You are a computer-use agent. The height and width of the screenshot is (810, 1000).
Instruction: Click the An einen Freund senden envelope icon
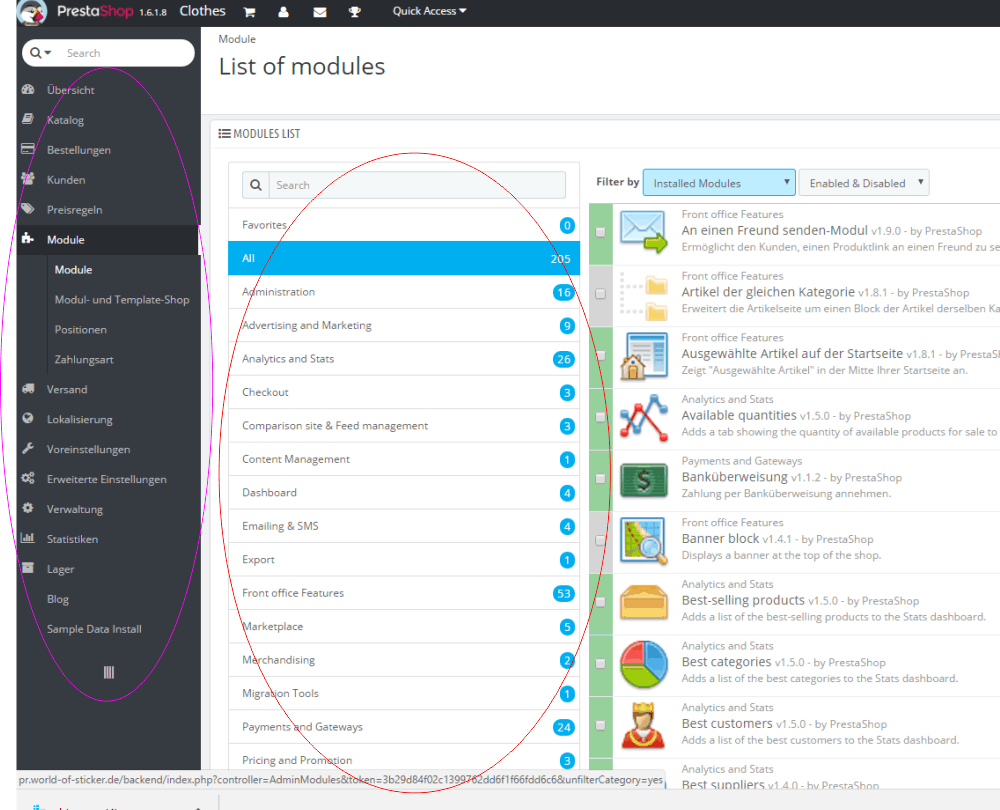pos(643,232)
